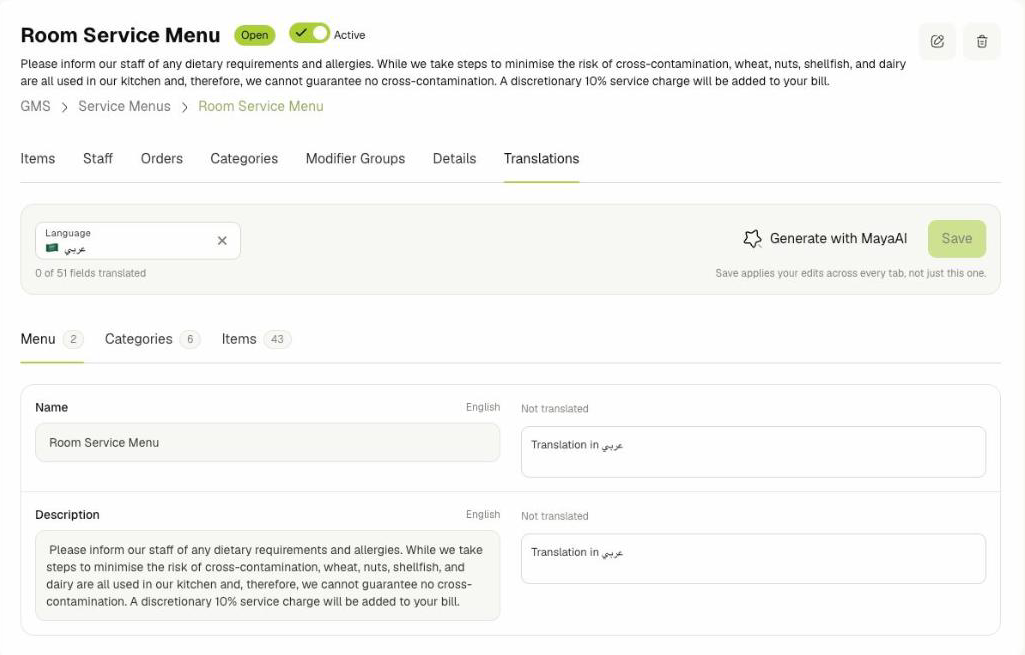Click Generate with MayaAI
1025x655 pixels.
point(825,239)
